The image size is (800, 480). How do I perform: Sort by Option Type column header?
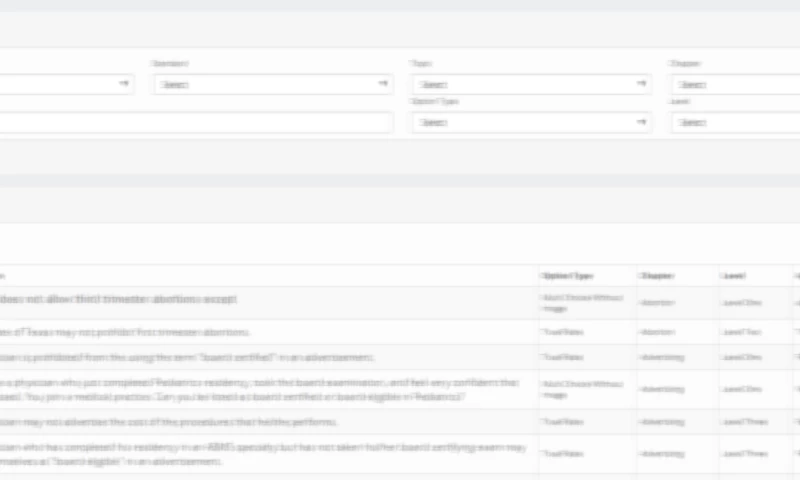tap(568, 276)
